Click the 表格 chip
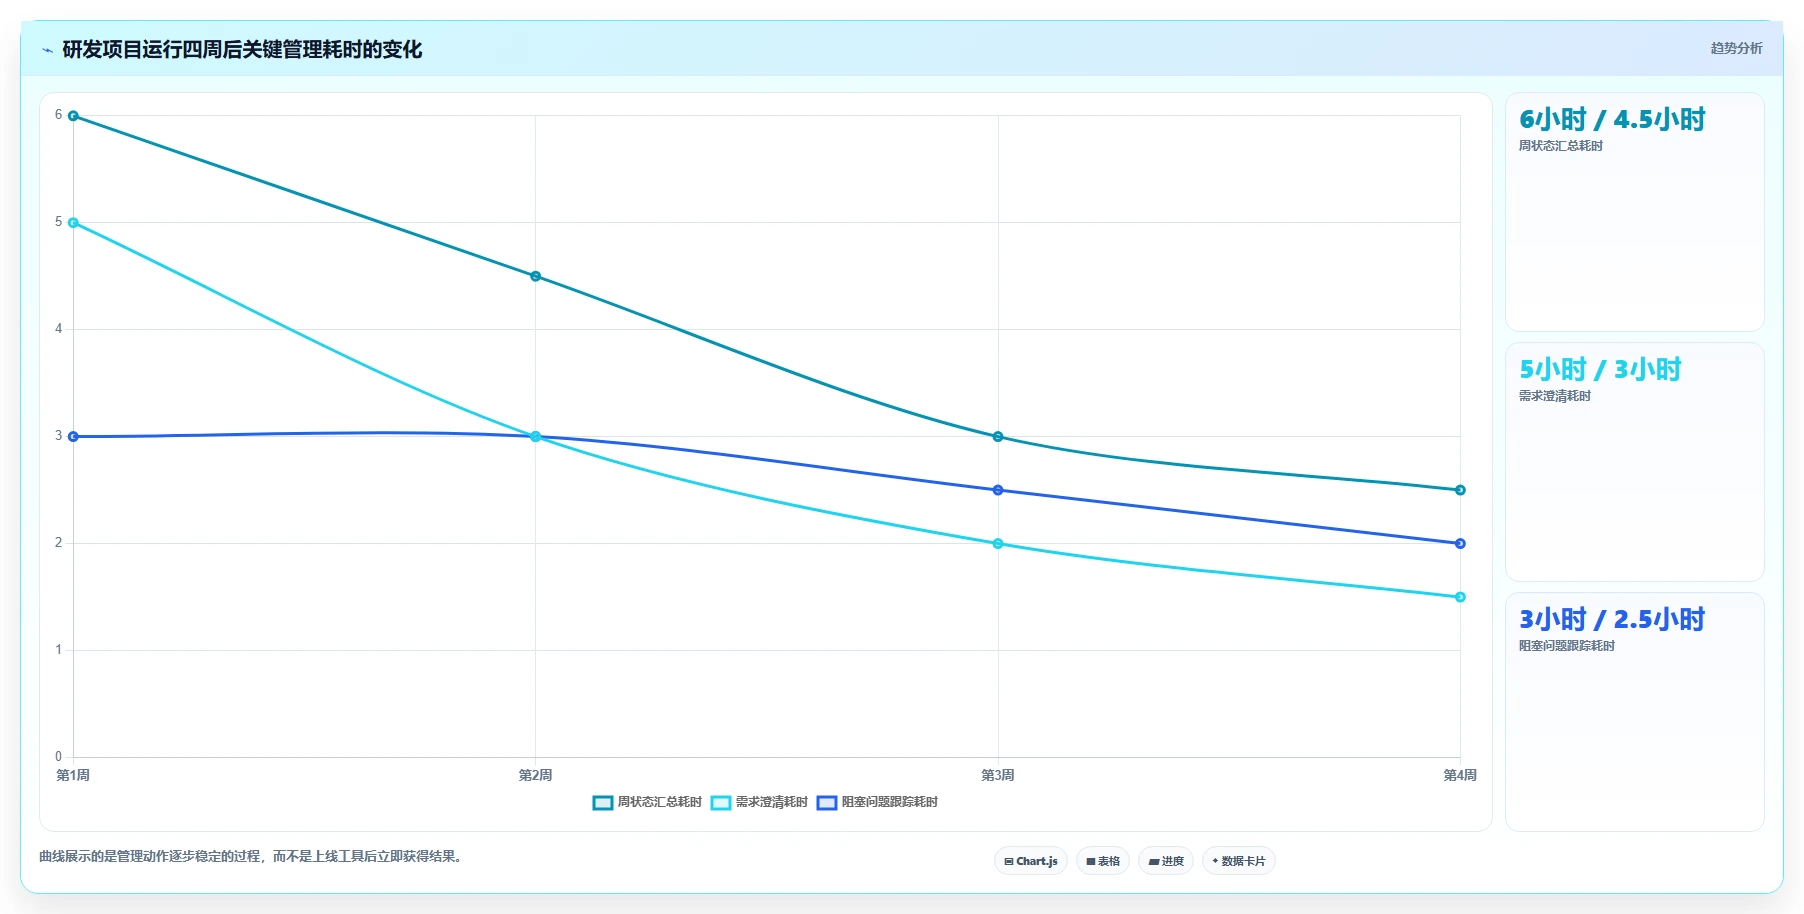The width and height of the screenshot is (1804, 914). tap(1103, 861)
